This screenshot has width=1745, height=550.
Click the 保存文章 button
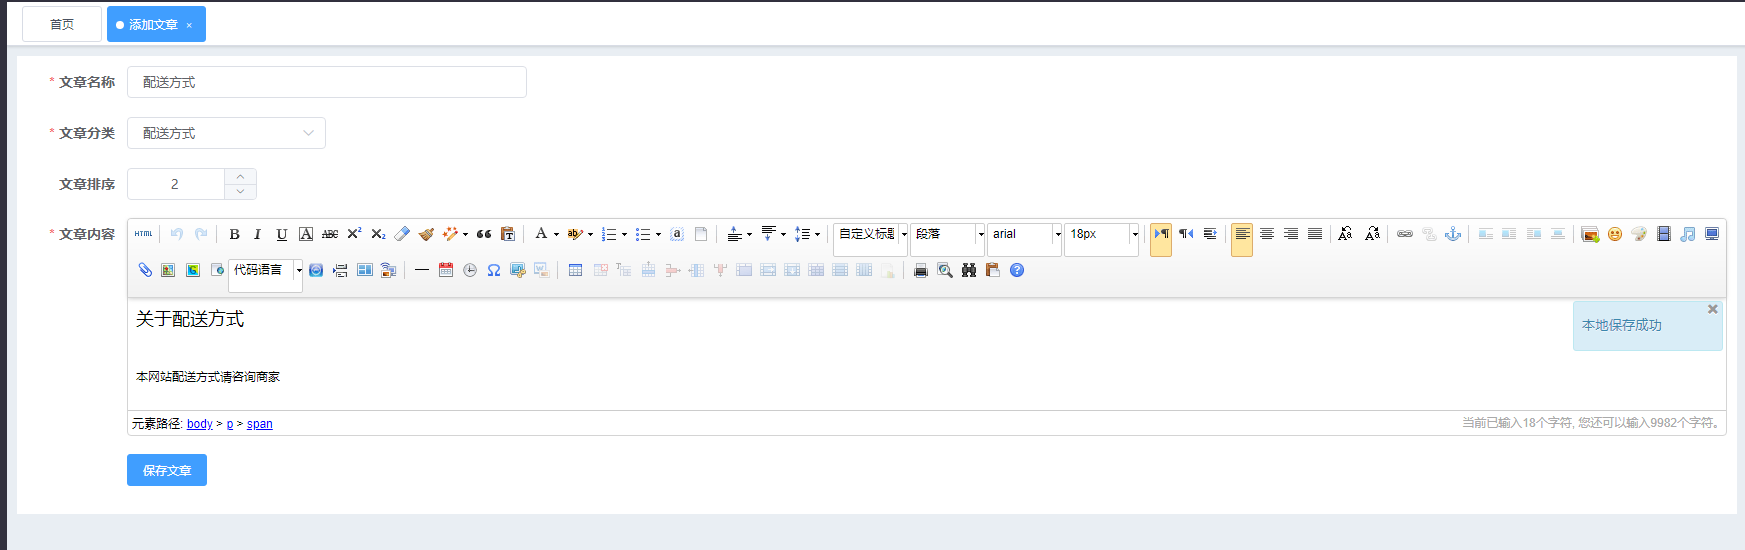pyautogui.click(x=167, y=470)
